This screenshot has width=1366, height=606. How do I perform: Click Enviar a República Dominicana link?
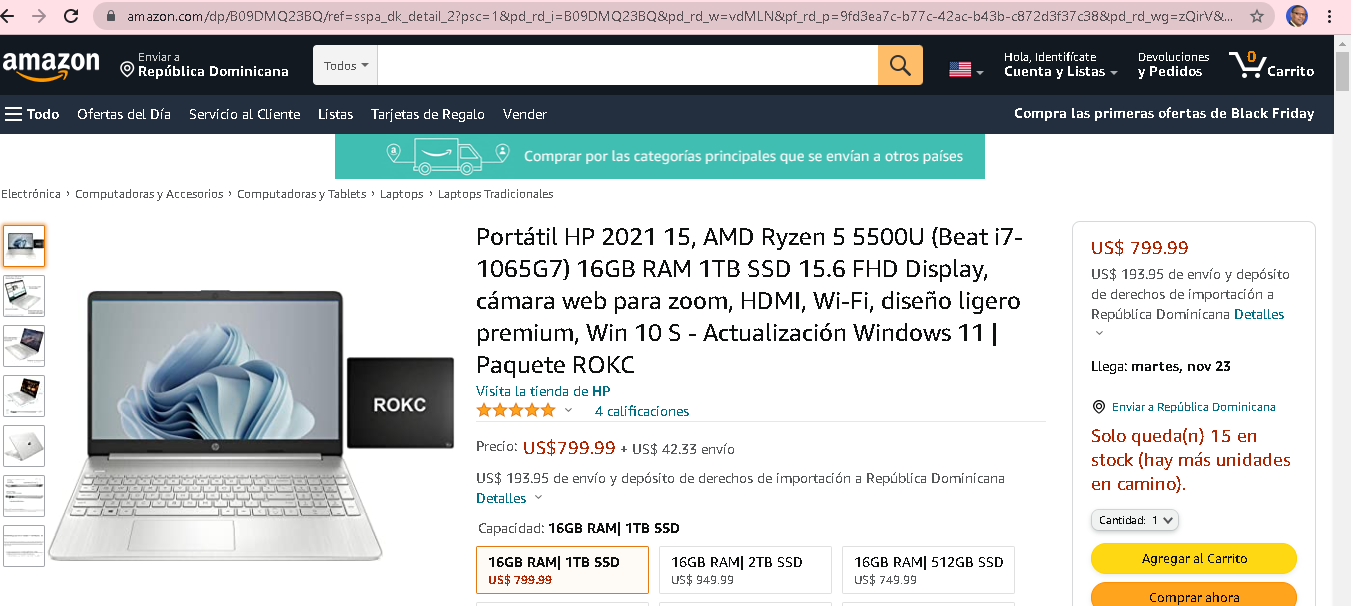1193,407
